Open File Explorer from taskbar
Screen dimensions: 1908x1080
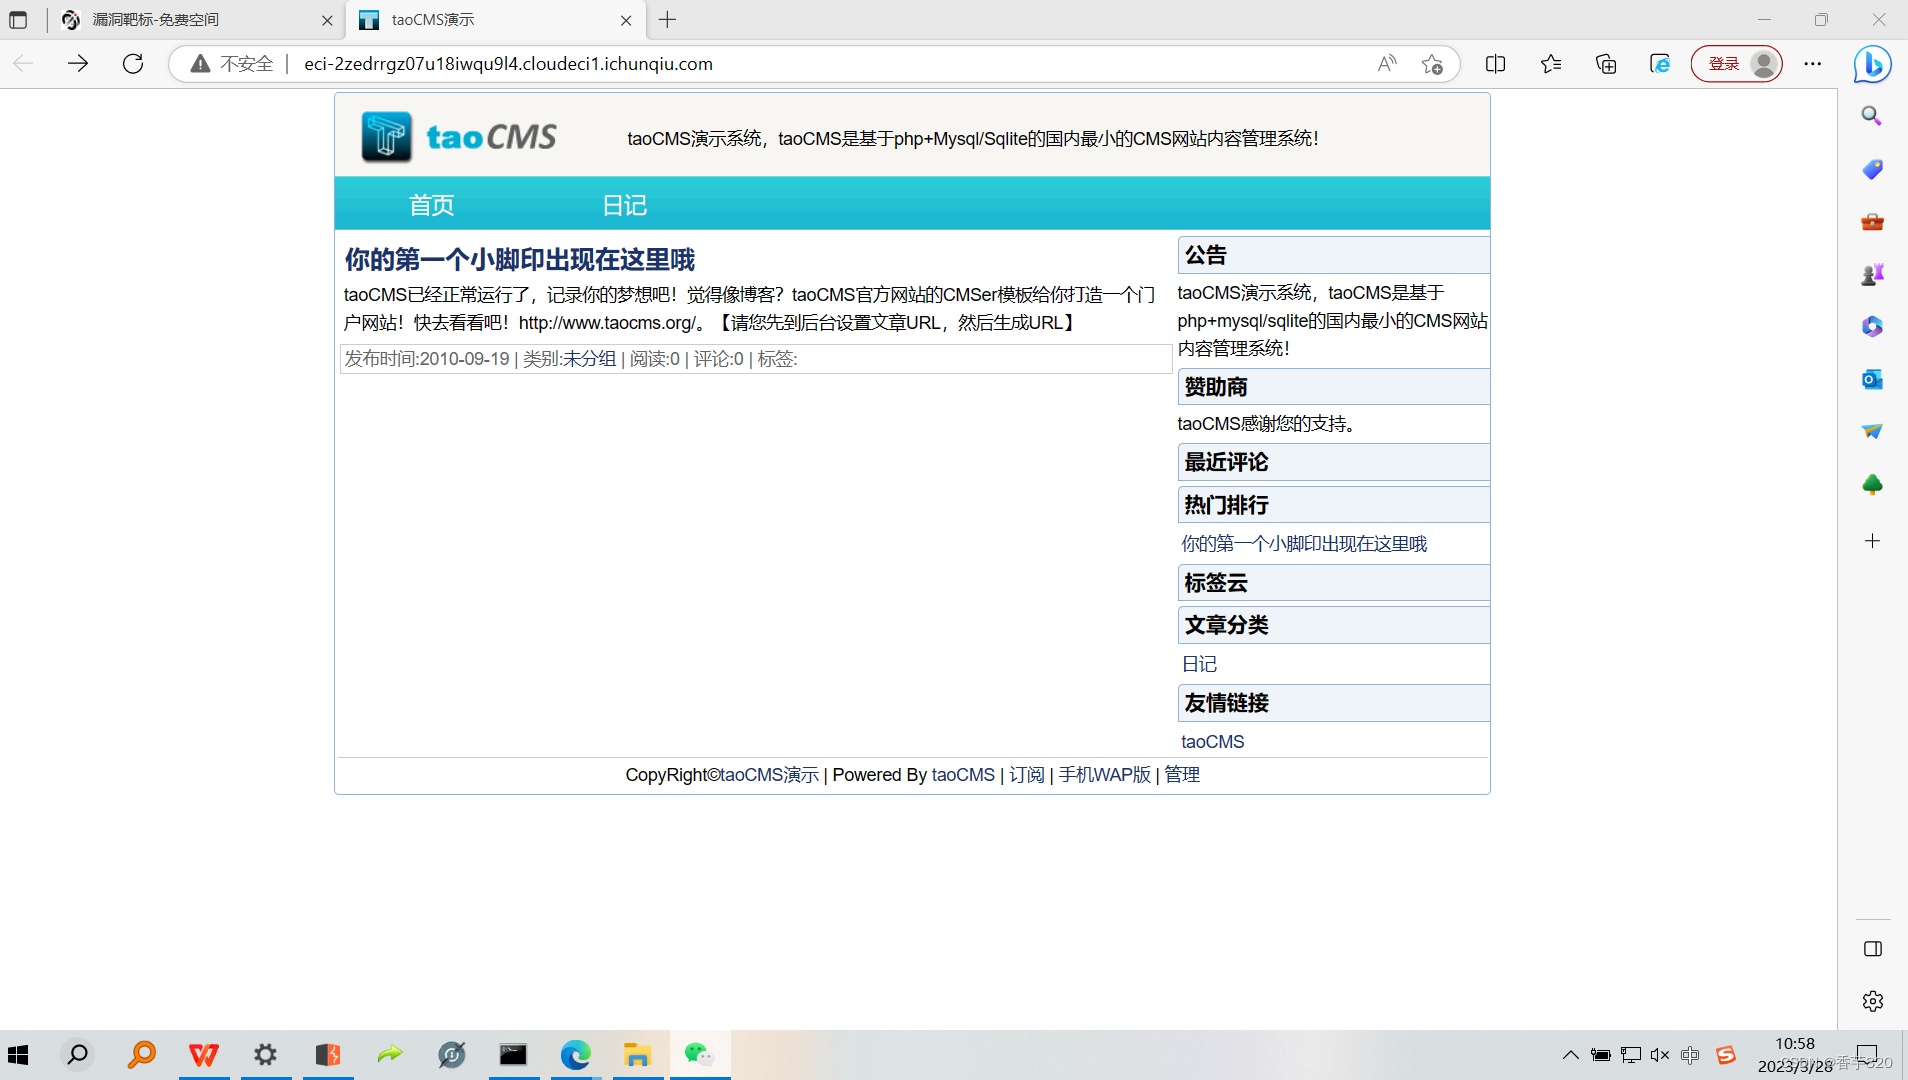[637, 1055]
